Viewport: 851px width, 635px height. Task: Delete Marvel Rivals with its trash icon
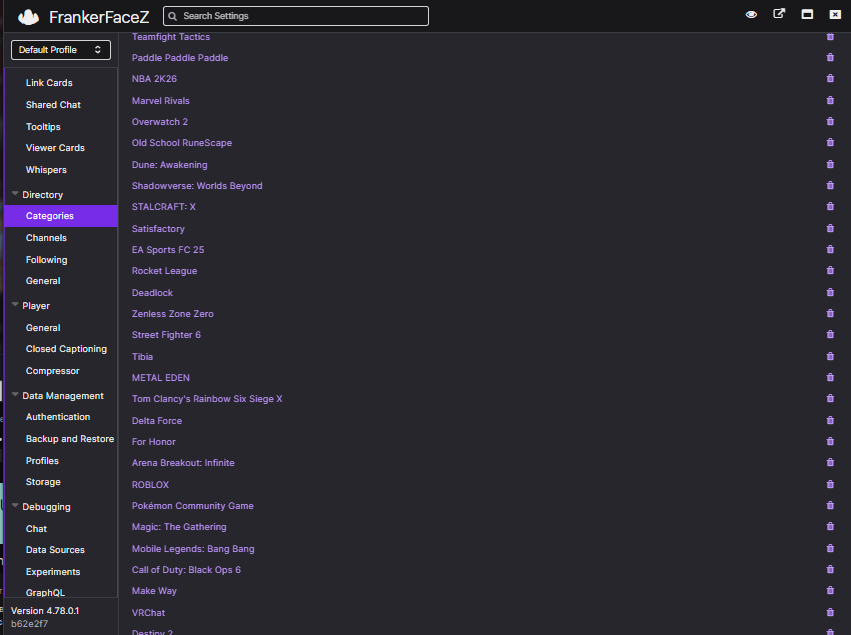(830, 100)
